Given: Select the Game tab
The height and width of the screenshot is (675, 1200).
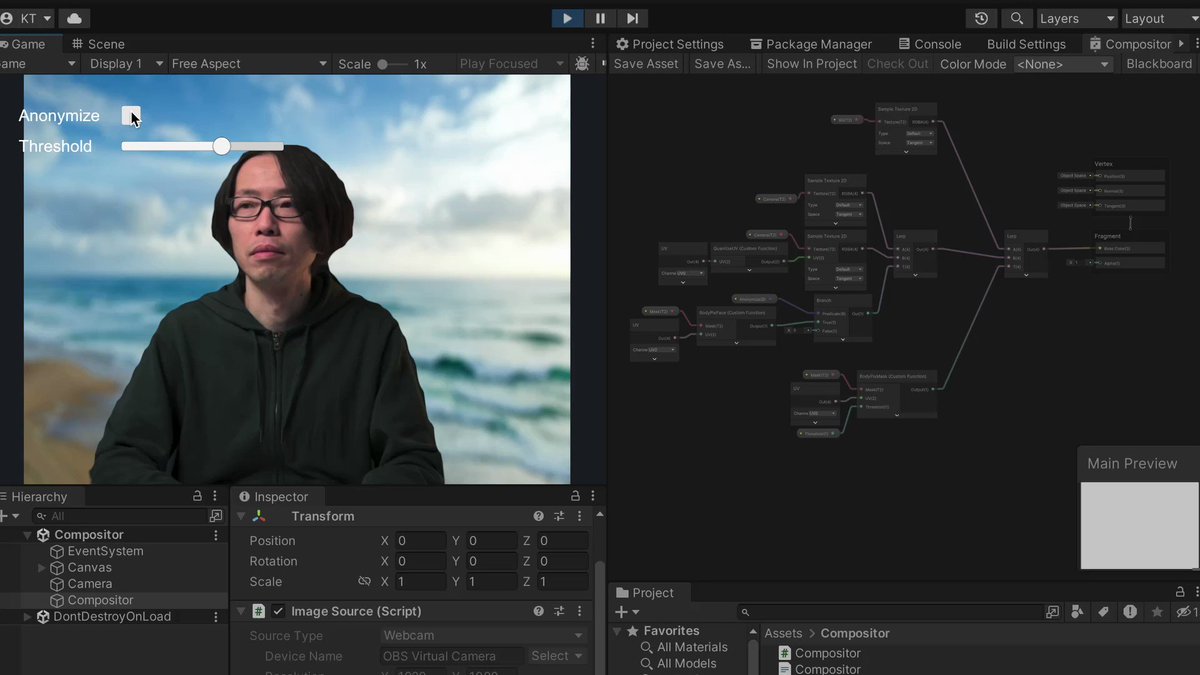Looking at the screenshot, I should coord(27,43).
